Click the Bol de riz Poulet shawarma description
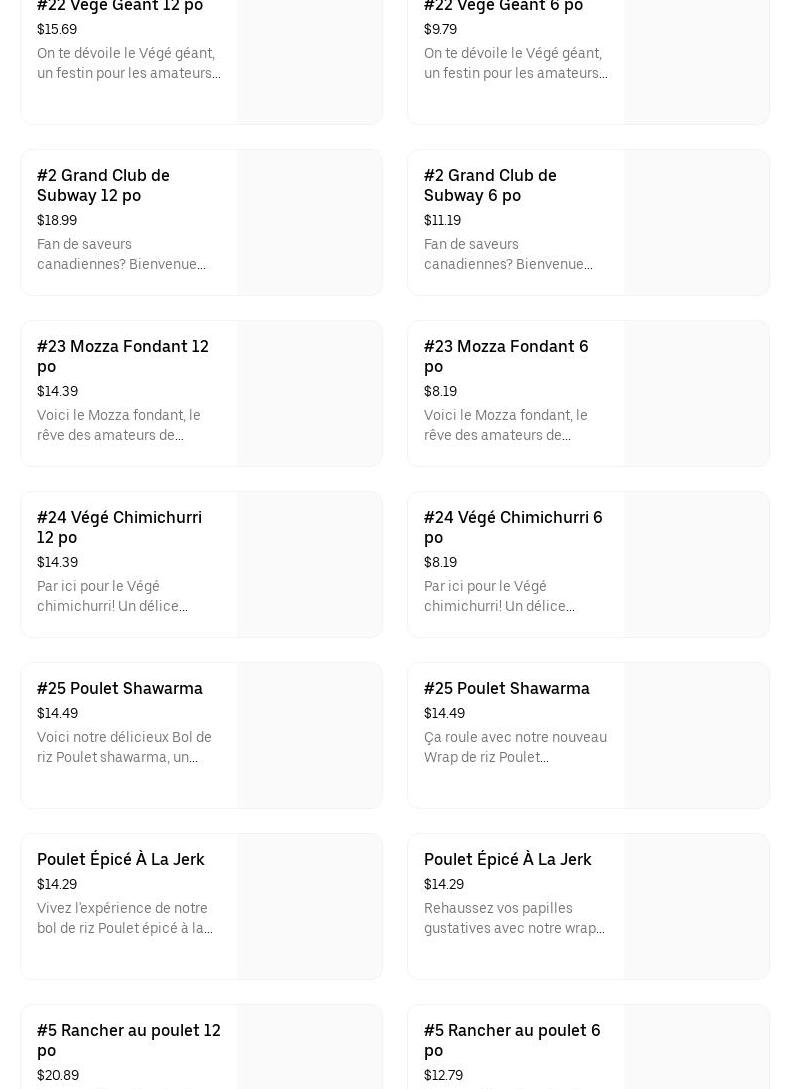 [x=124, y=747]
